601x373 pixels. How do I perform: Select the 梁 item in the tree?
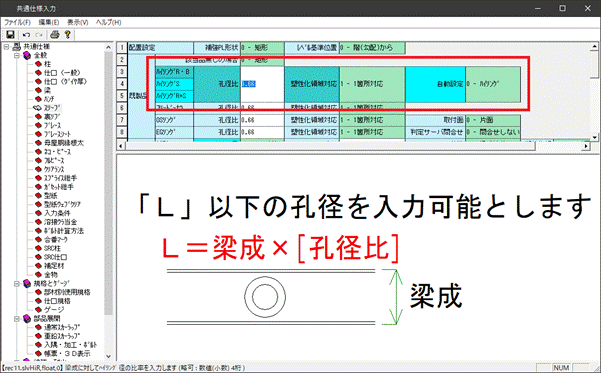[48, 90]
